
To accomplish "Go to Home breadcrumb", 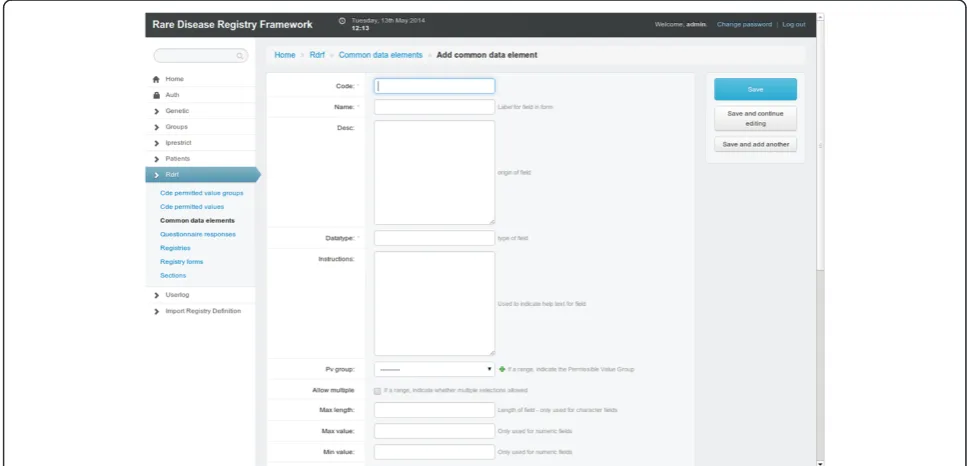I will click(285, 55).
